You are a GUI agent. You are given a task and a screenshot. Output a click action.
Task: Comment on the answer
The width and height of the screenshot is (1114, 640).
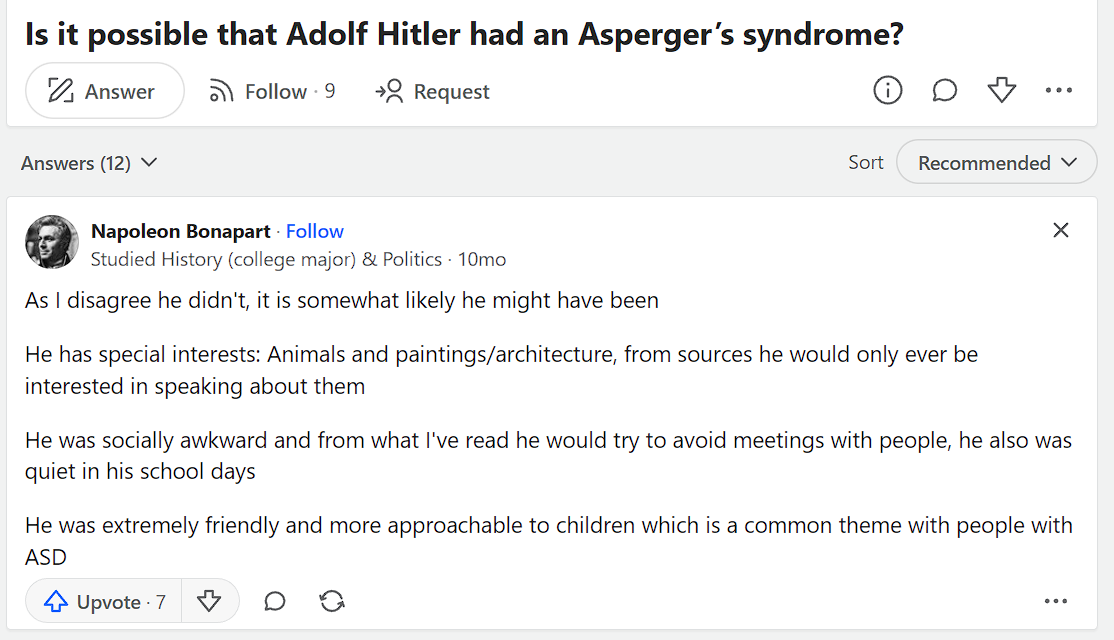[x=275, y=602]
